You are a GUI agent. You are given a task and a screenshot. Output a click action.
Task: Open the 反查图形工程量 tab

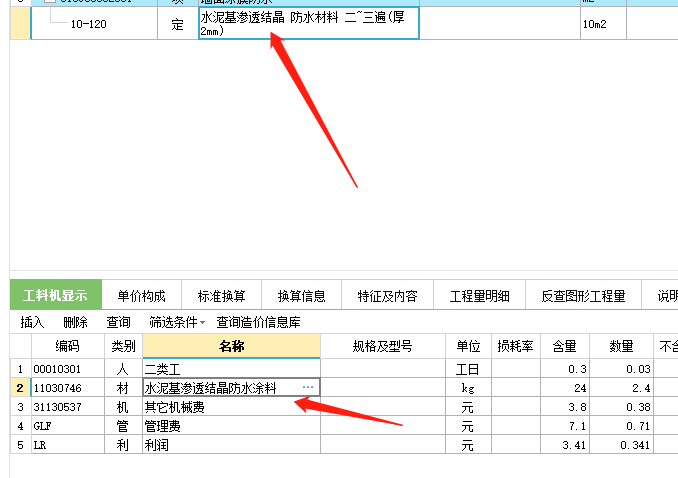tap(583, 296)
